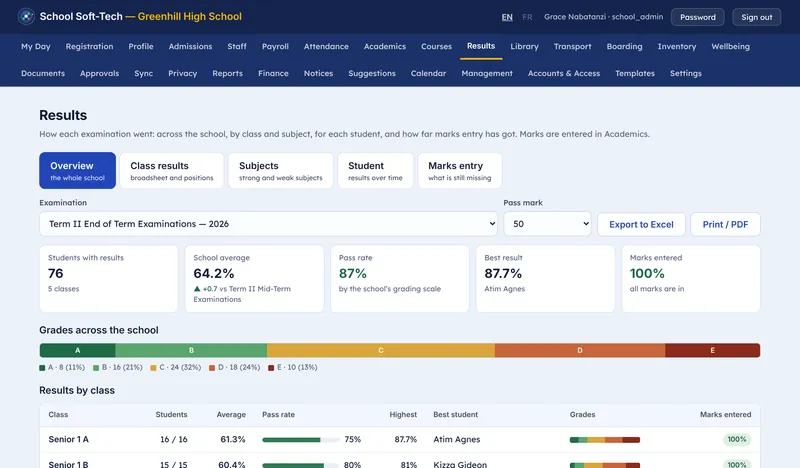This screenshot has width=800, height=468.
Task: Open the Marks entry tab
Action: [460, 170]
